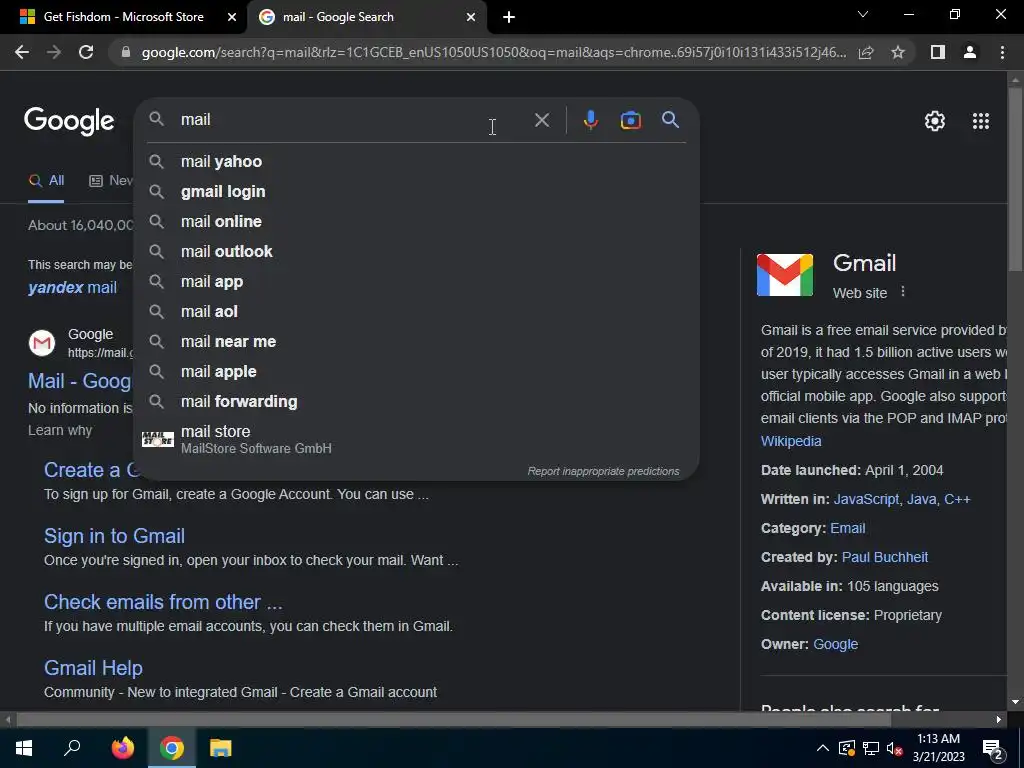Go back with the browser back arrow
1024x768 pixels.
pos(22,52)
